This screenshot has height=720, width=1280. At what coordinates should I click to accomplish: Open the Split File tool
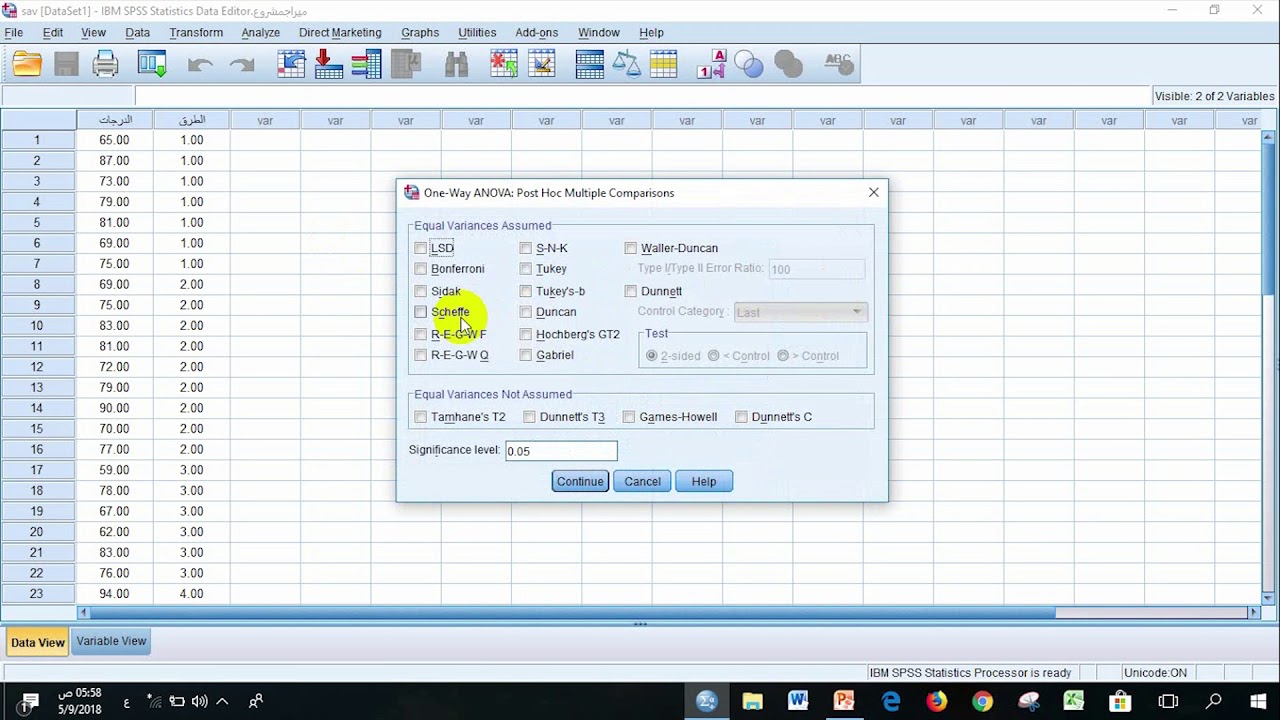point(589,65)
